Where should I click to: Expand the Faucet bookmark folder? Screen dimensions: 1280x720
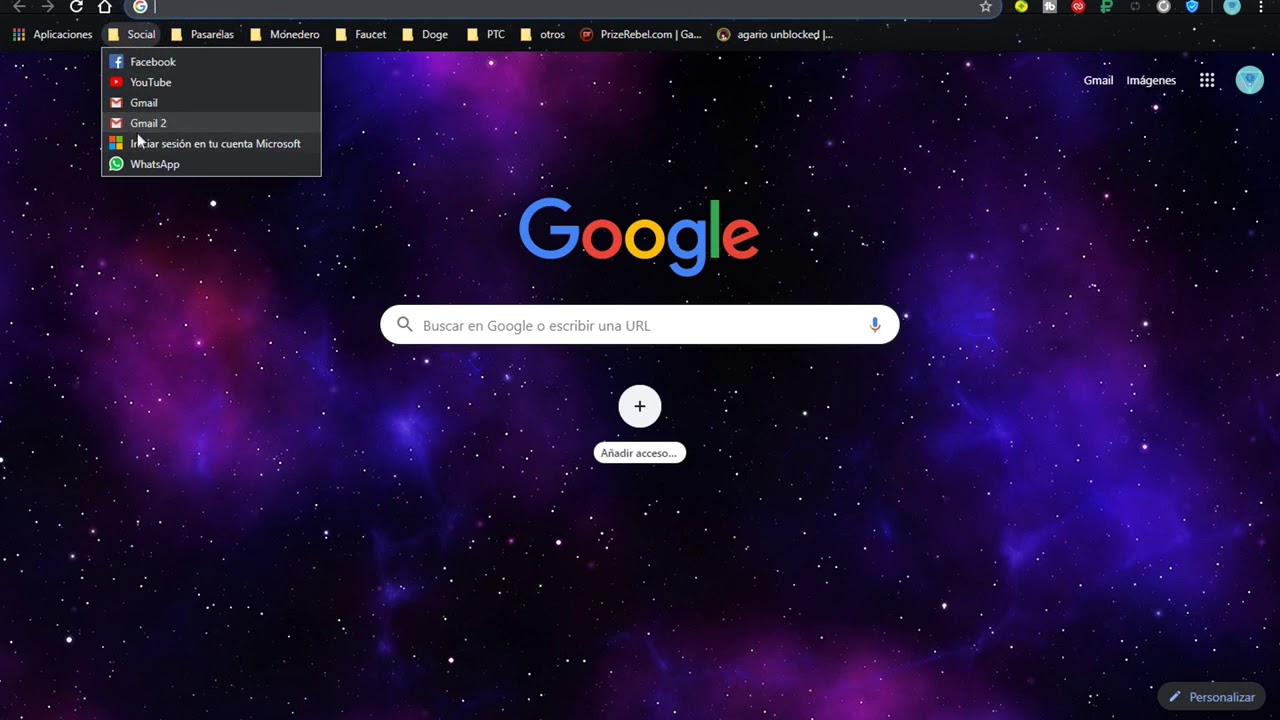click(361, 34)
